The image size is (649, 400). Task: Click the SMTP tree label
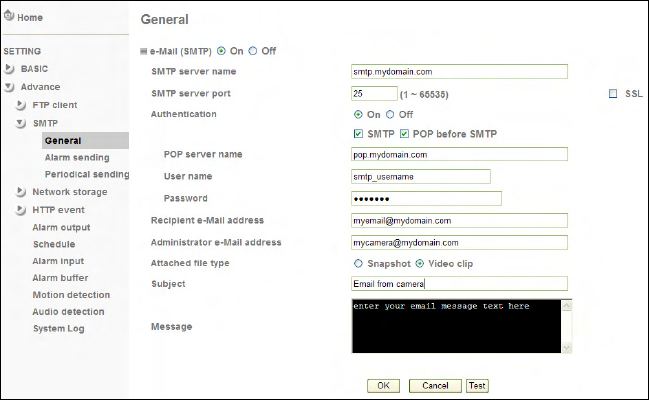[45, 123]
